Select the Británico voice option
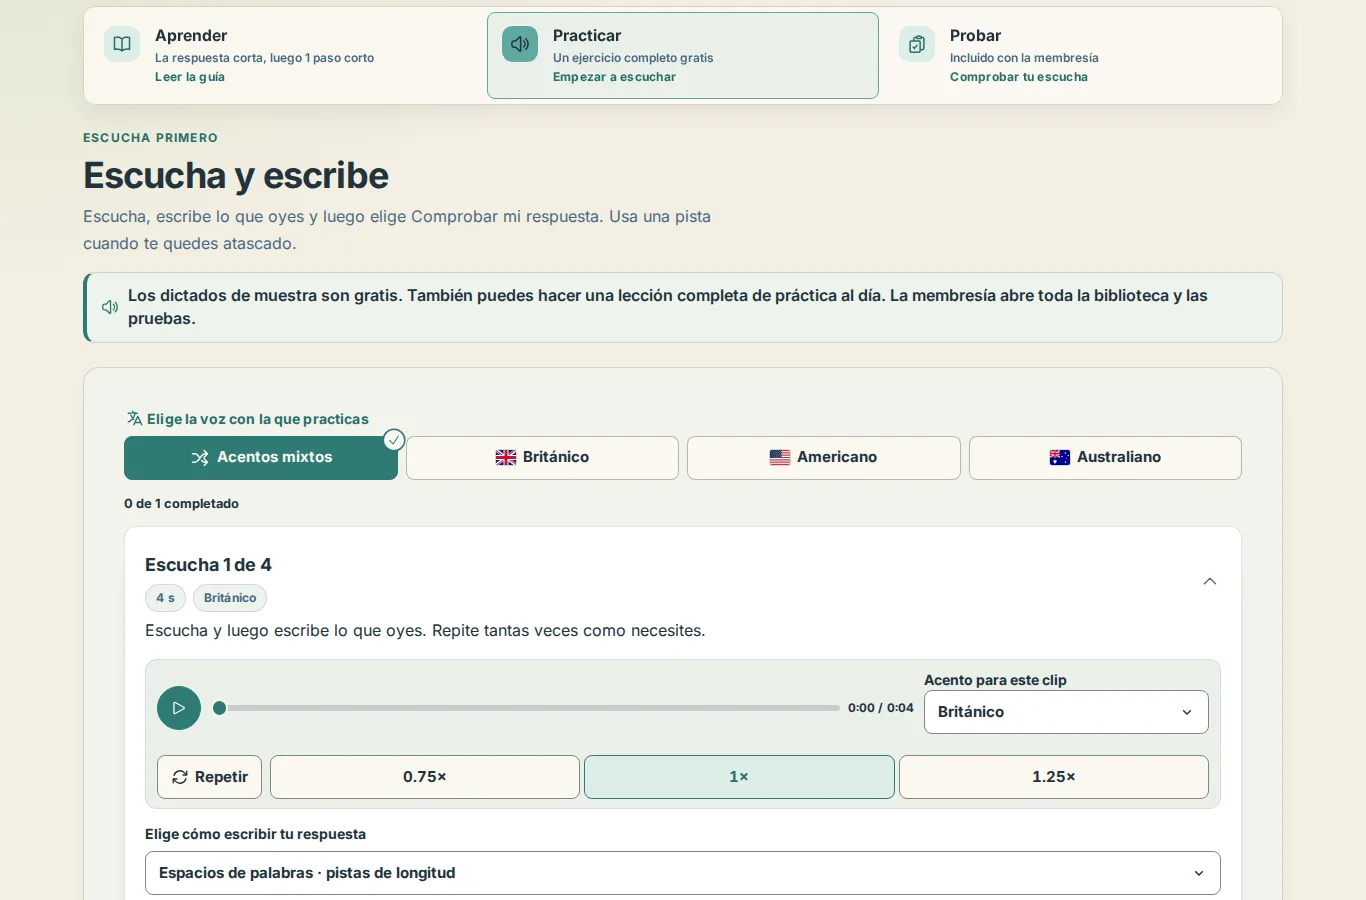 542,458
